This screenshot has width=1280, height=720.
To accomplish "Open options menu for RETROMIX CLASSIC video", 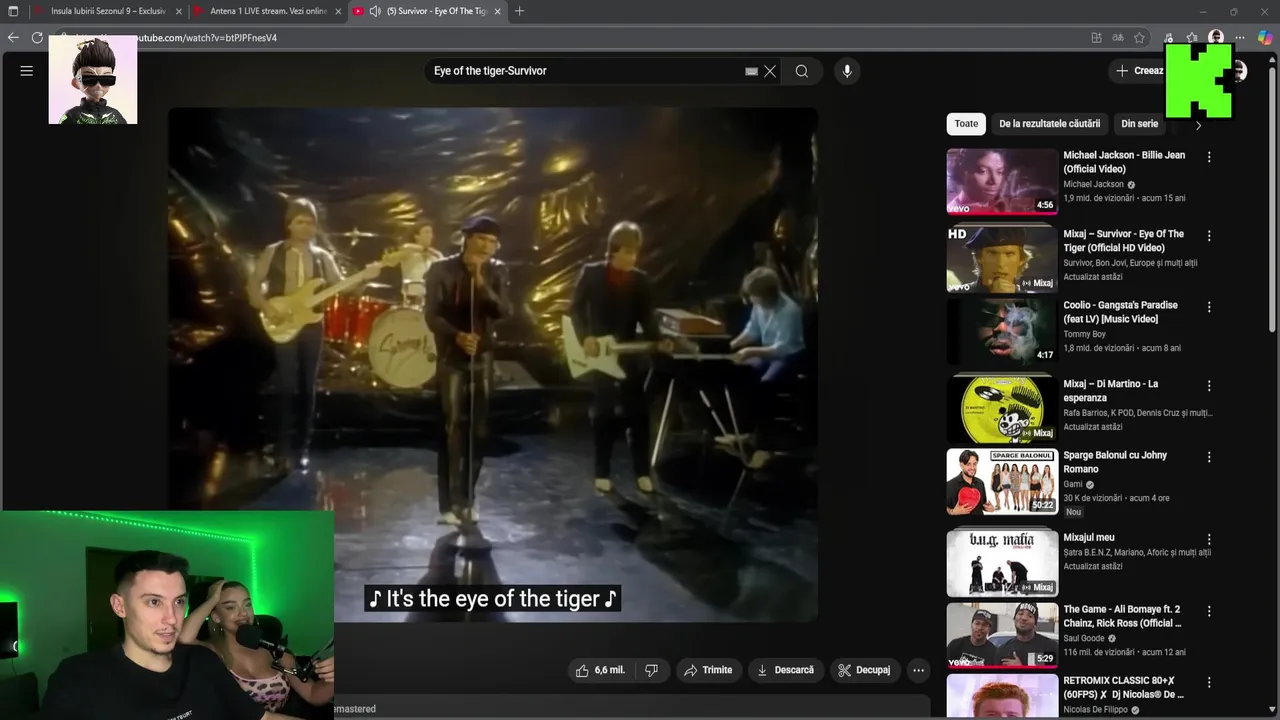I will point(1209,682).
